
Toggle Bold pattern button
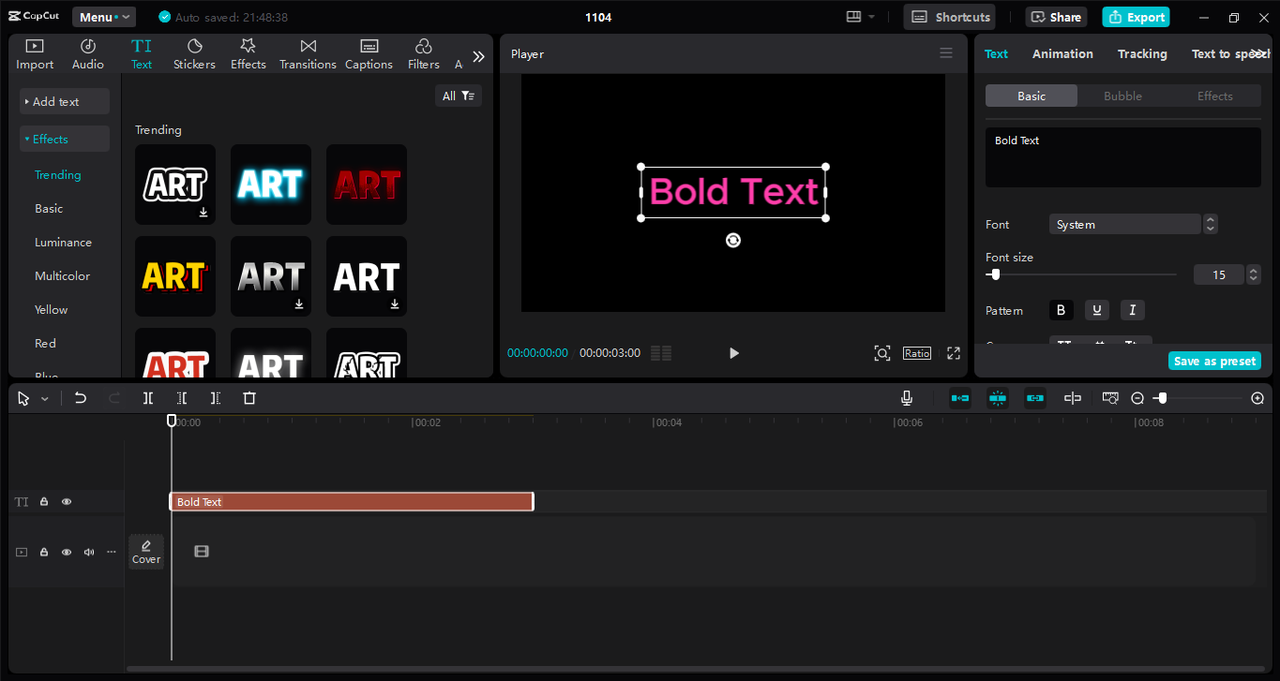point(1061,310)
